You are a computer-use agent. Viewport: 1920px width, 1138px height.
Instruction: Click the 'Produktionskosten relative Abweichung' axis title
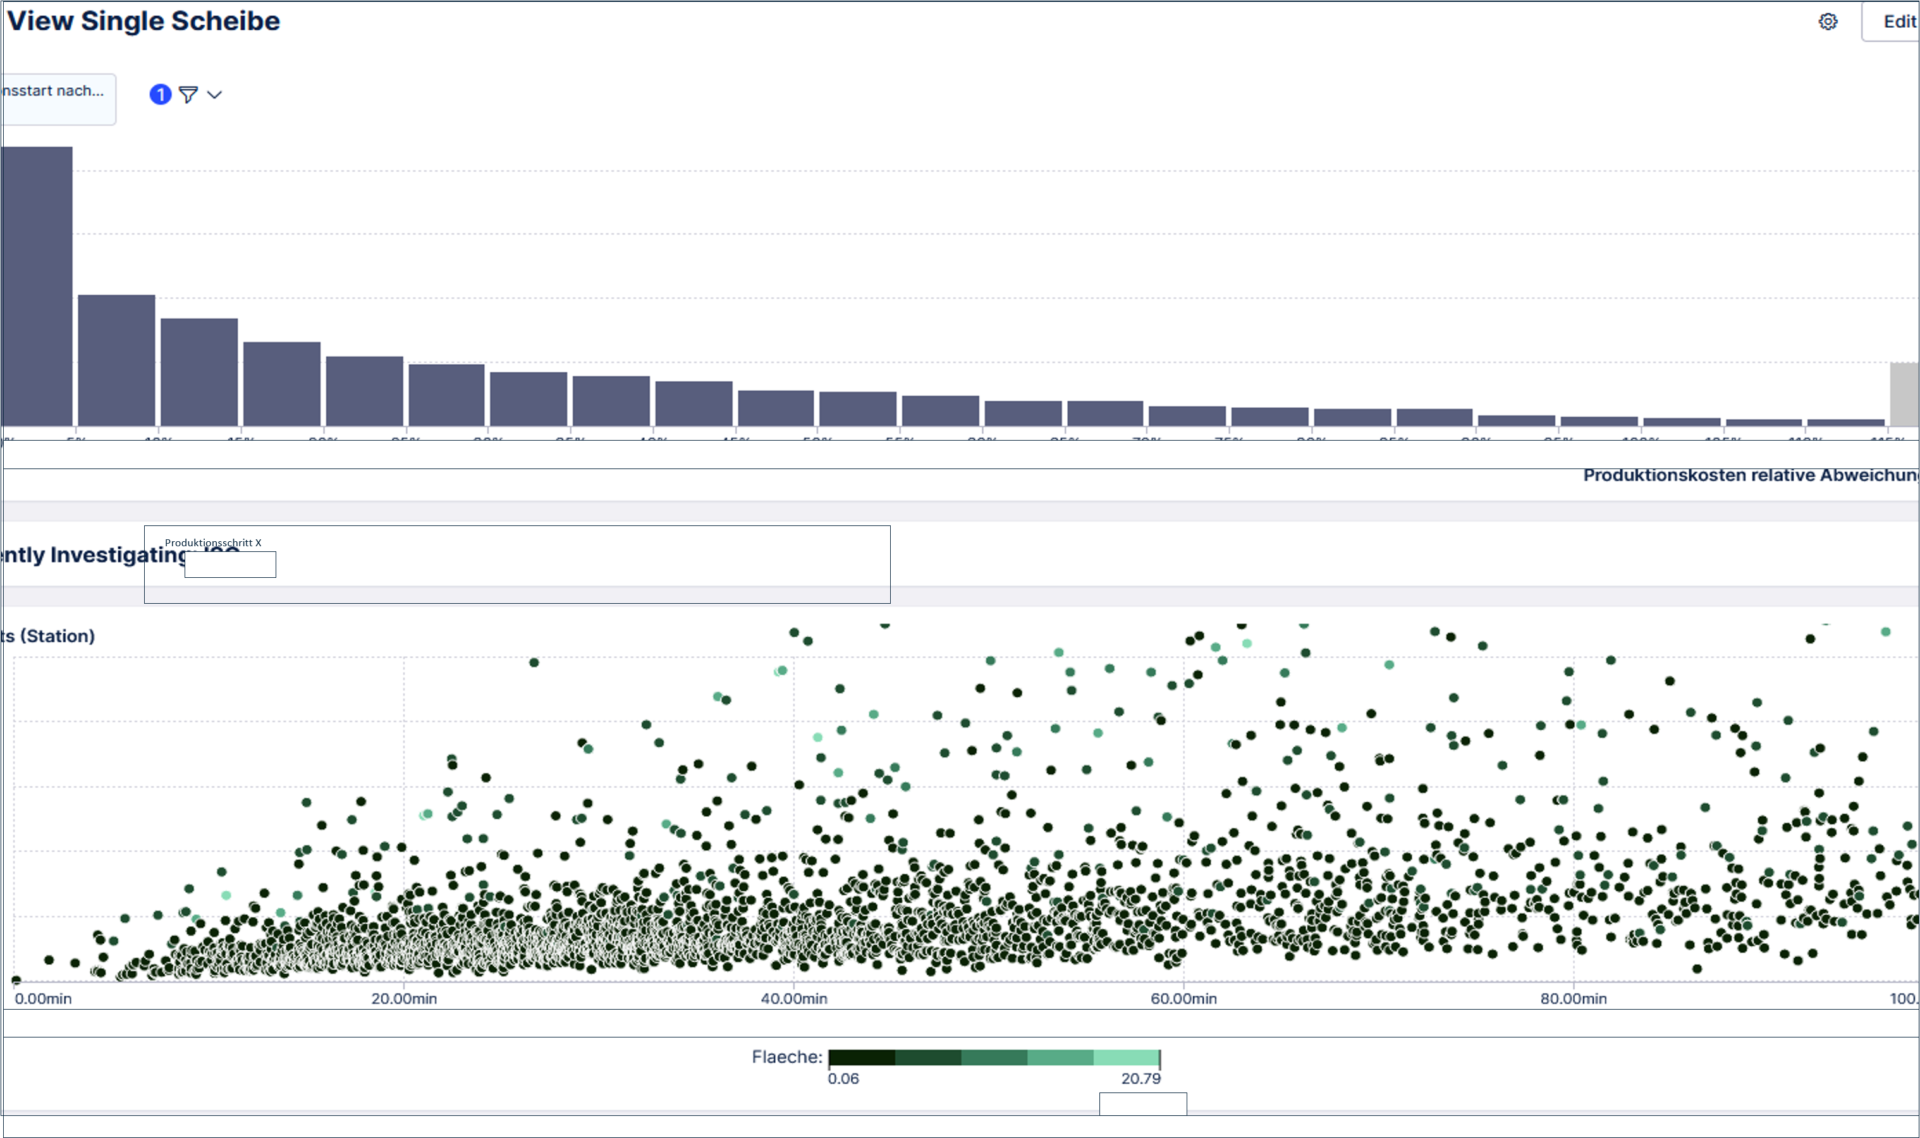coord(1751,475)
